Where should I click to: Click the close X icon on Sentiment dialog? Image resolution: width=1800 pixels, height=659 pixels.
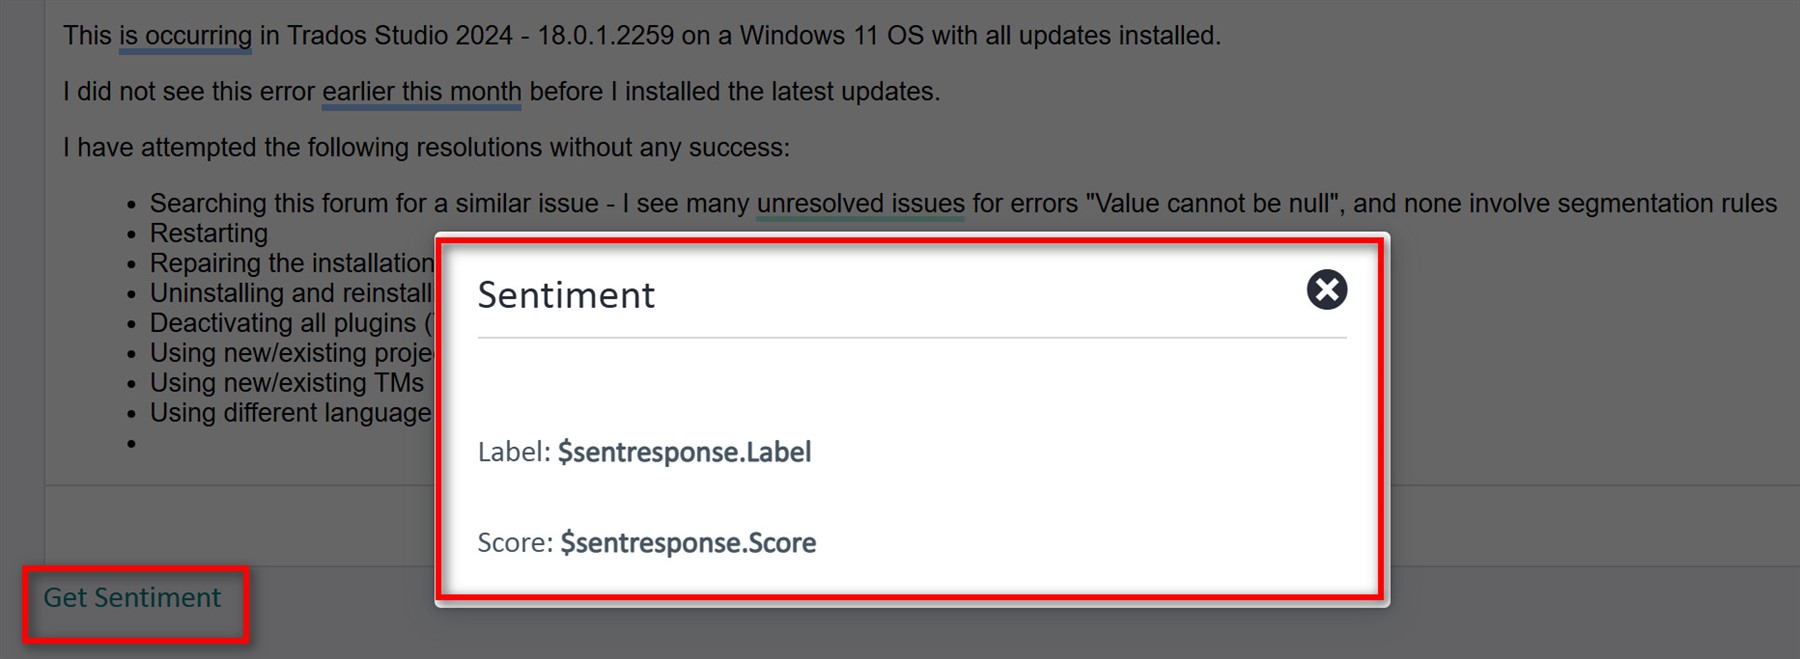[x=1326, y=291]
